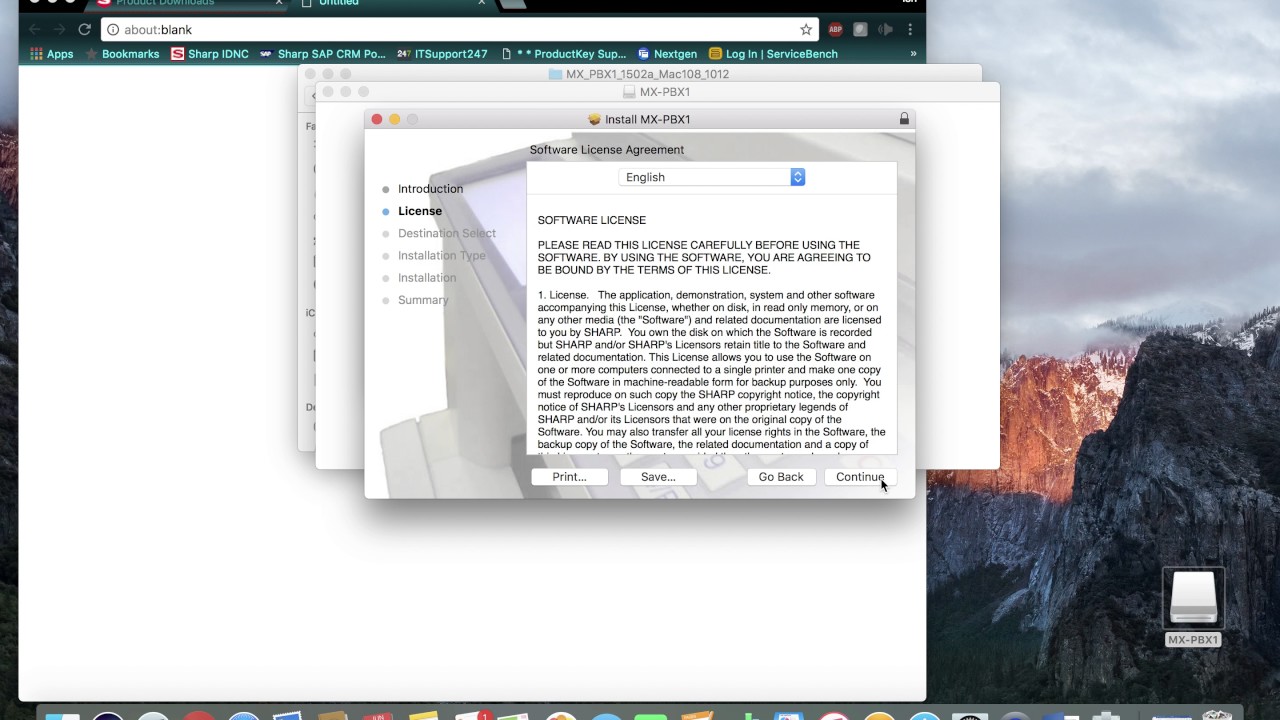Image resolution: width=1280 pixels, height=720 pixels.
Task: Click the about:blank address bar
Action: tap(460, 30)
